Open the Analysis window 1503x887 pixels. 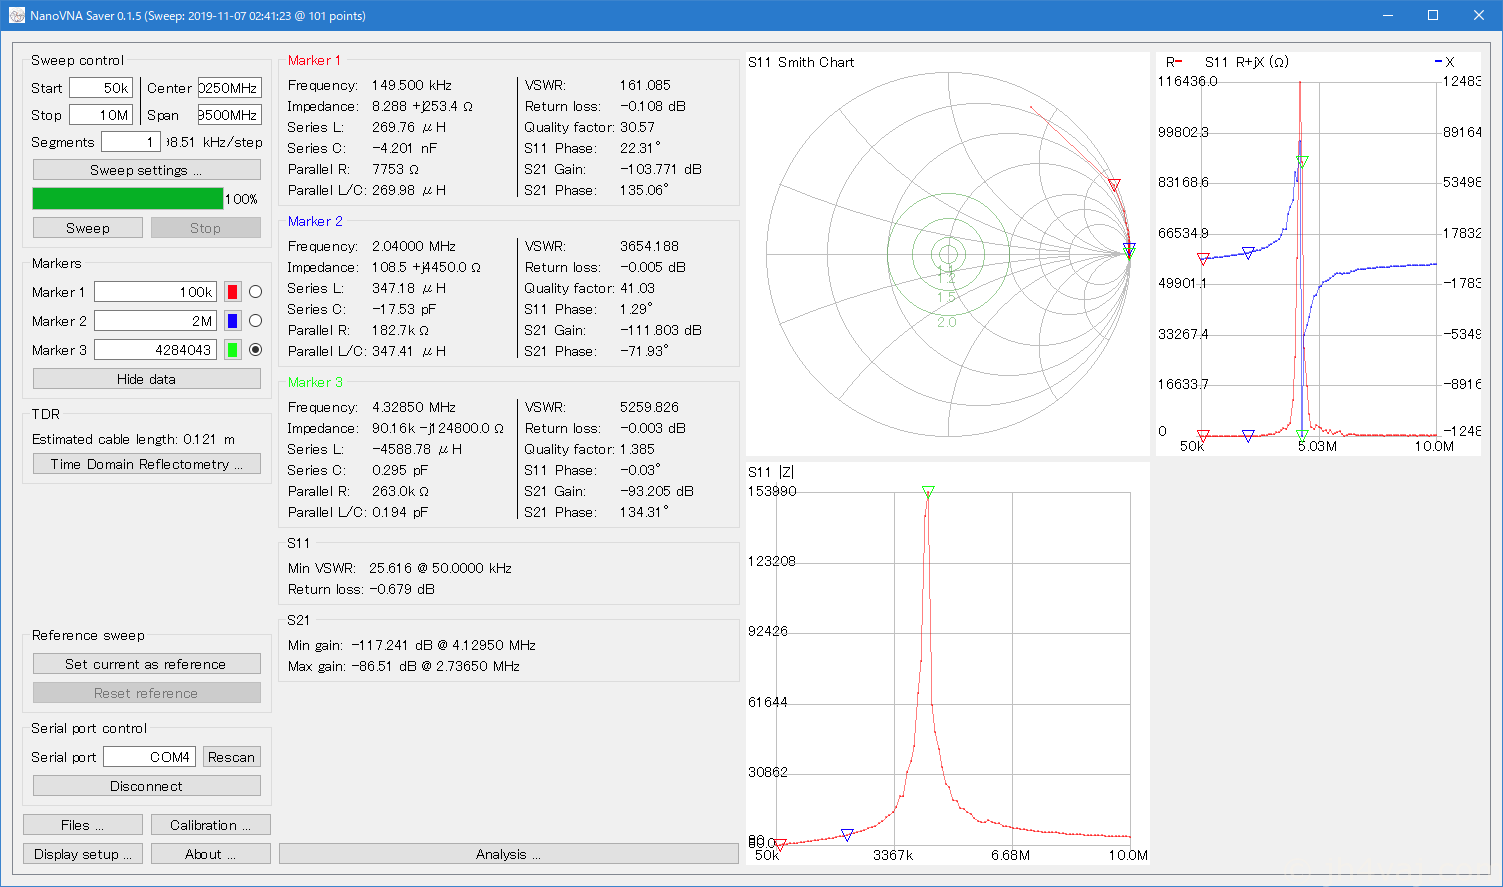508,854
